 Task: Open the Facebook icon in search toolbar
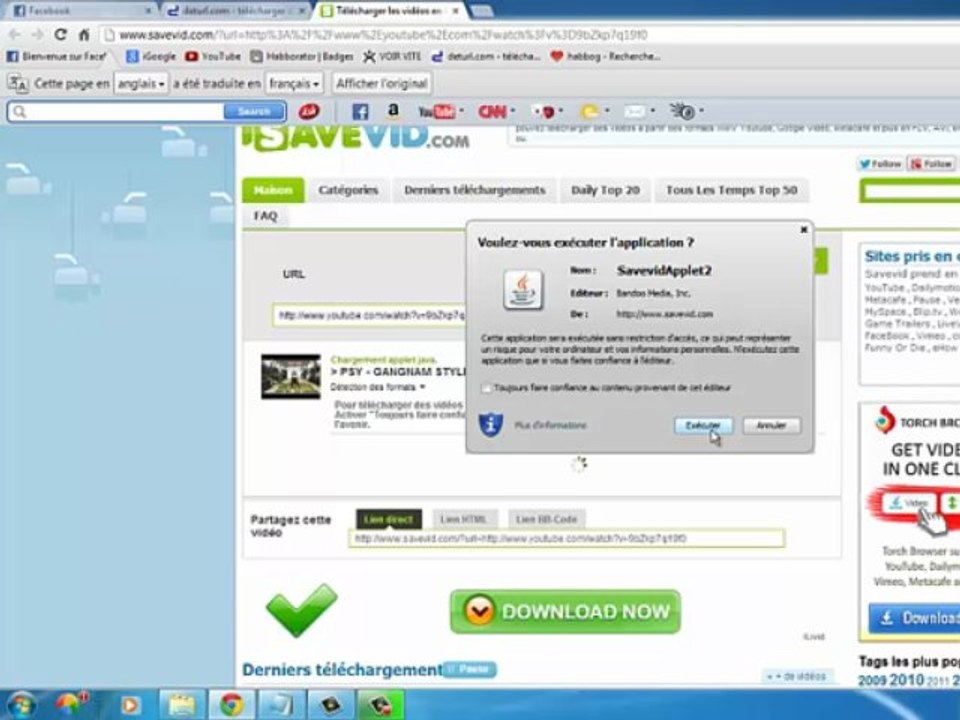[360, 111]
